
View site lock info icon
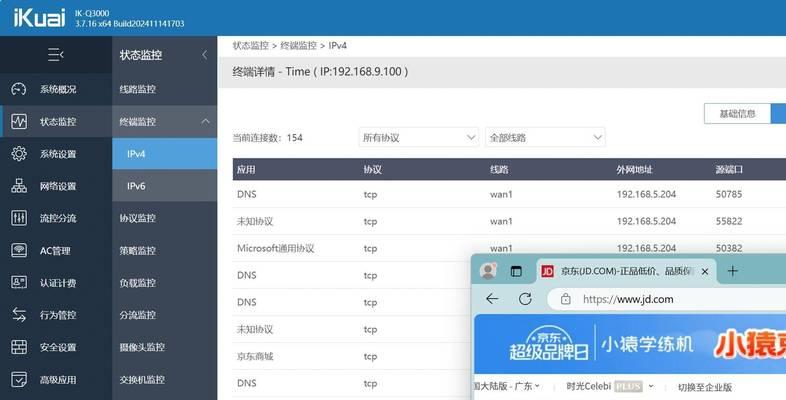pyautogui.click(x=565, y=299)
